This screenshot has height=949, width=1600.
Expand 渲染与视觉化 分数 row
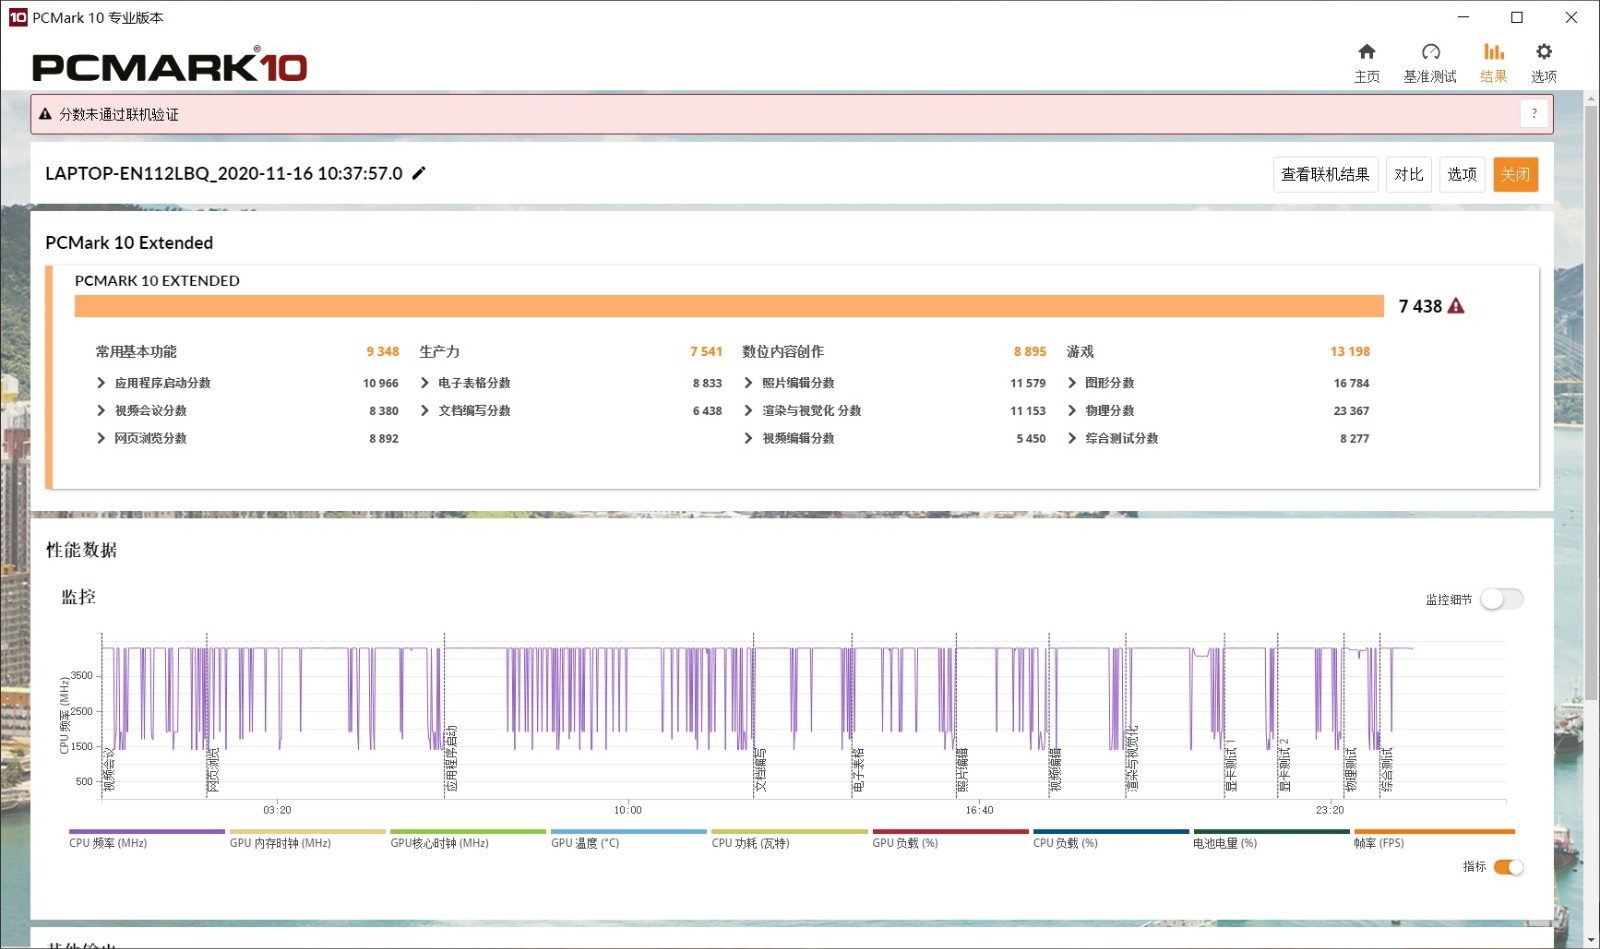748,411
